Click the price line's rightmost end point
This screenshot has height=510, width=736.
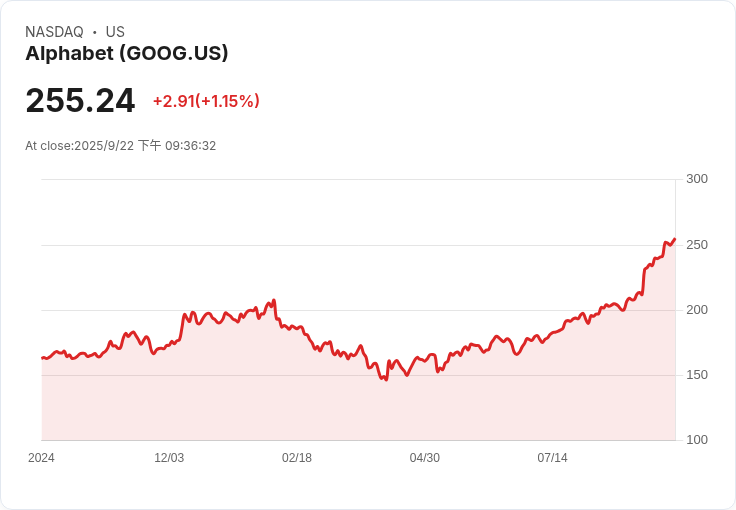(675, 239)
